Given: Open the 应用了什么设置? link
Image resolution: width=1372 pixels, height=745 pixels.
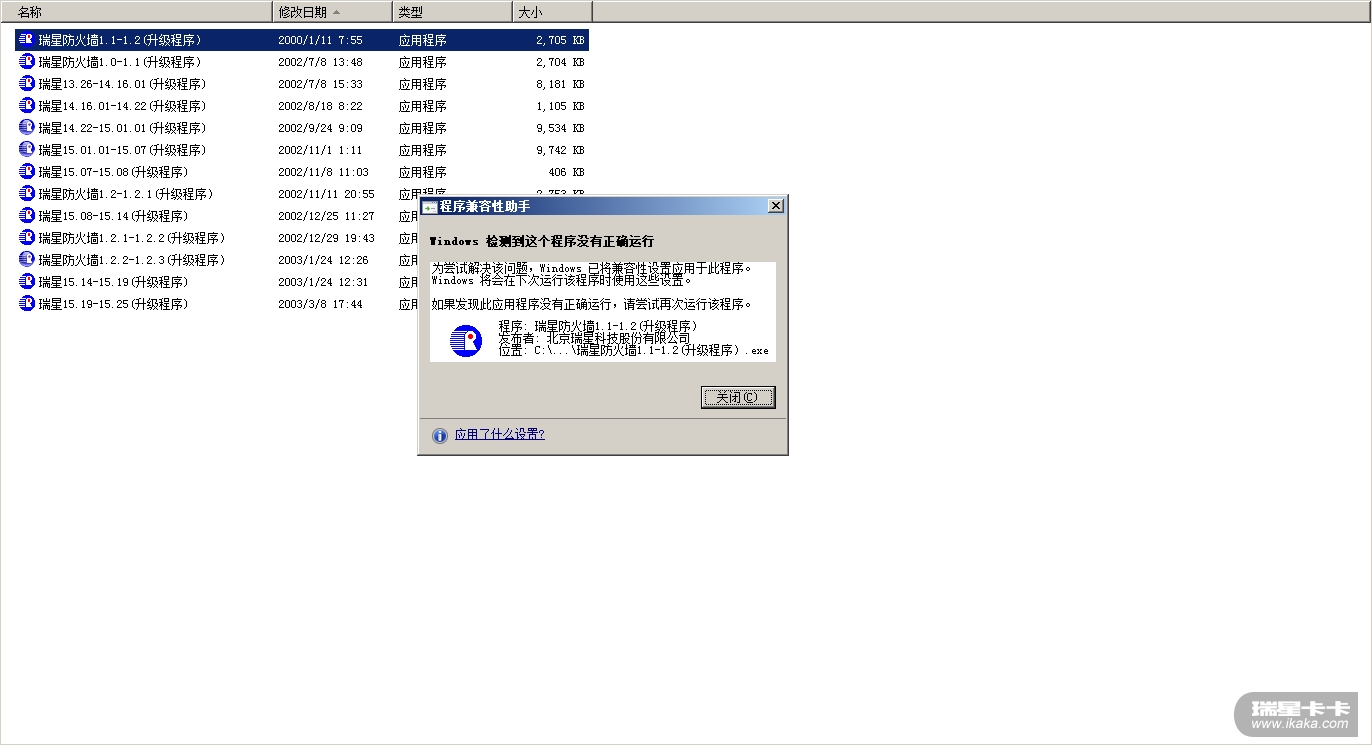Looking at the screenshot, I should coord(500,435).
